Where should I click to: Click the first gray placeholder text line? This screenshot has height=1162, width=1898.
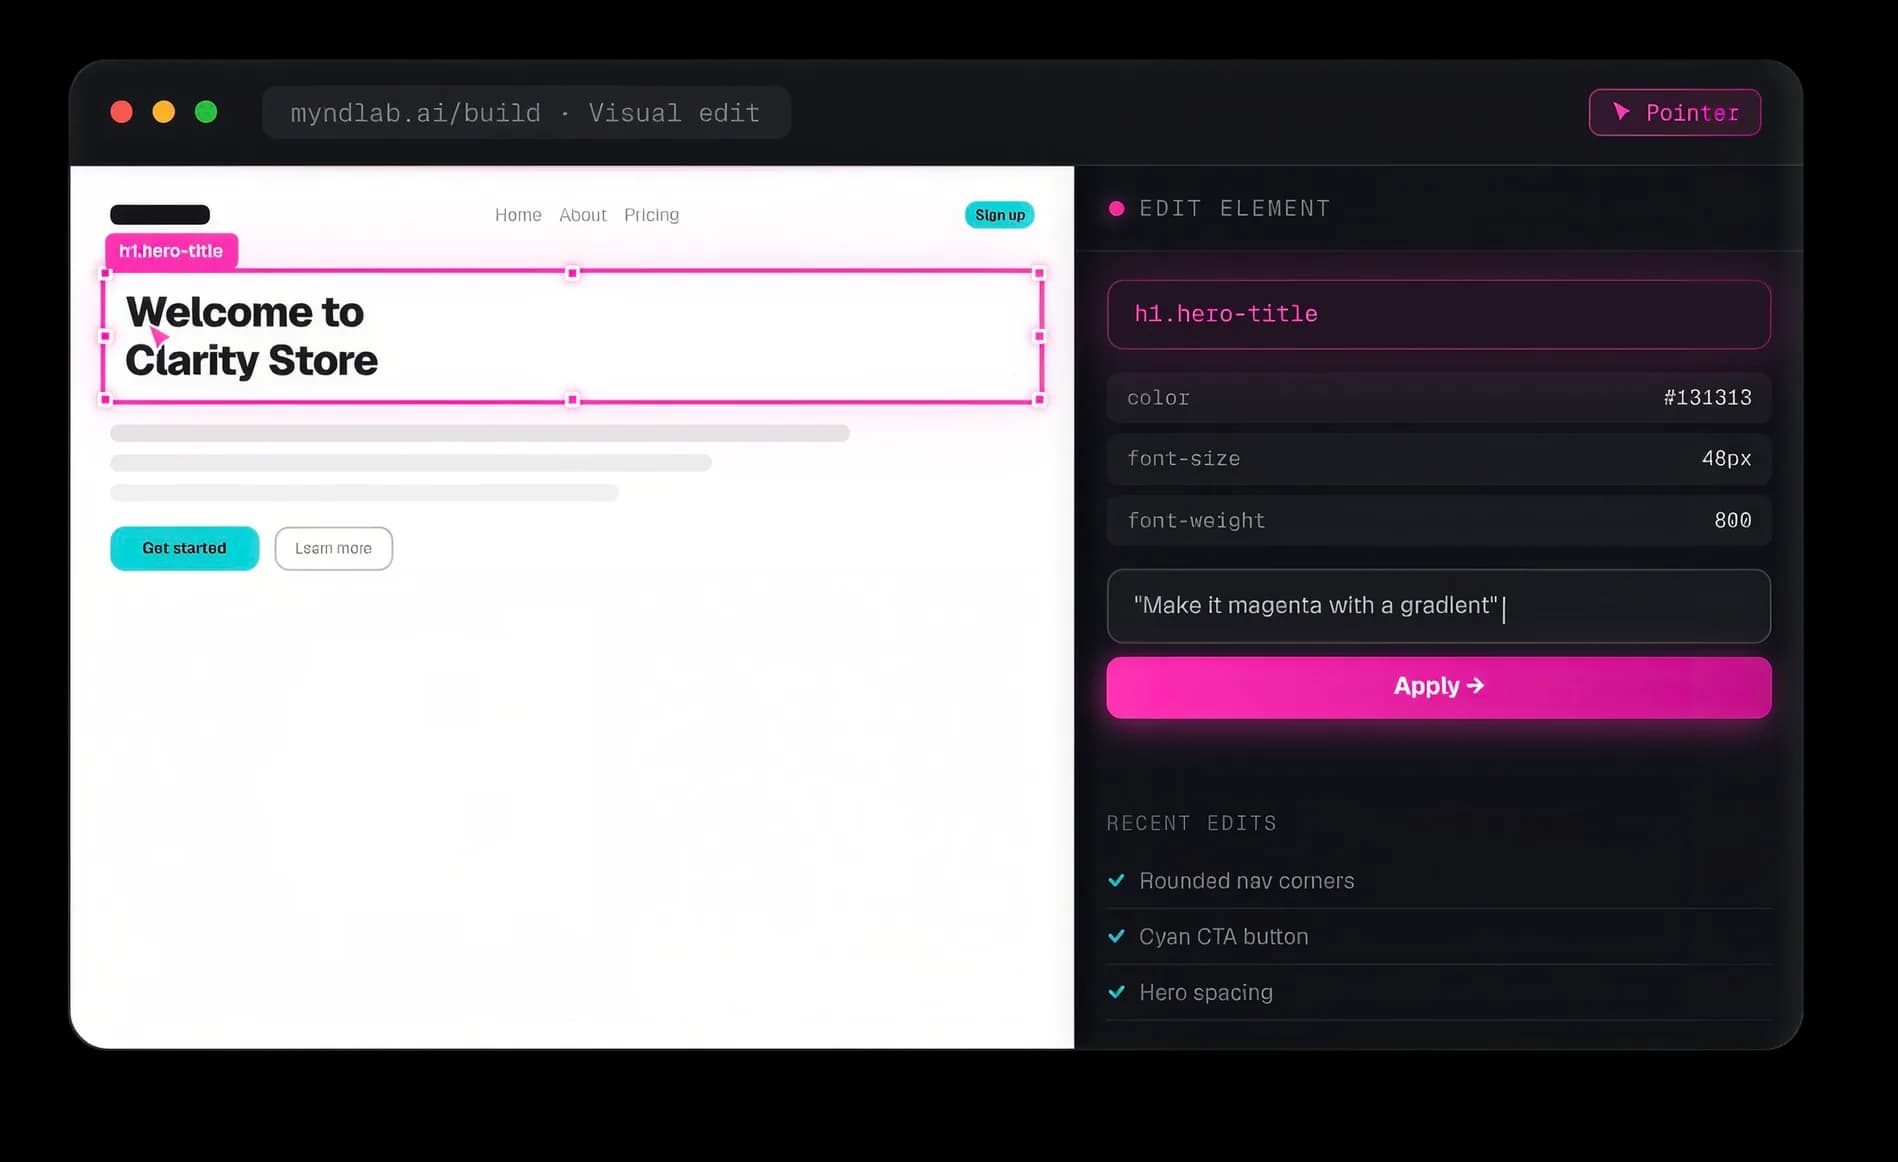tap(480, 433)
